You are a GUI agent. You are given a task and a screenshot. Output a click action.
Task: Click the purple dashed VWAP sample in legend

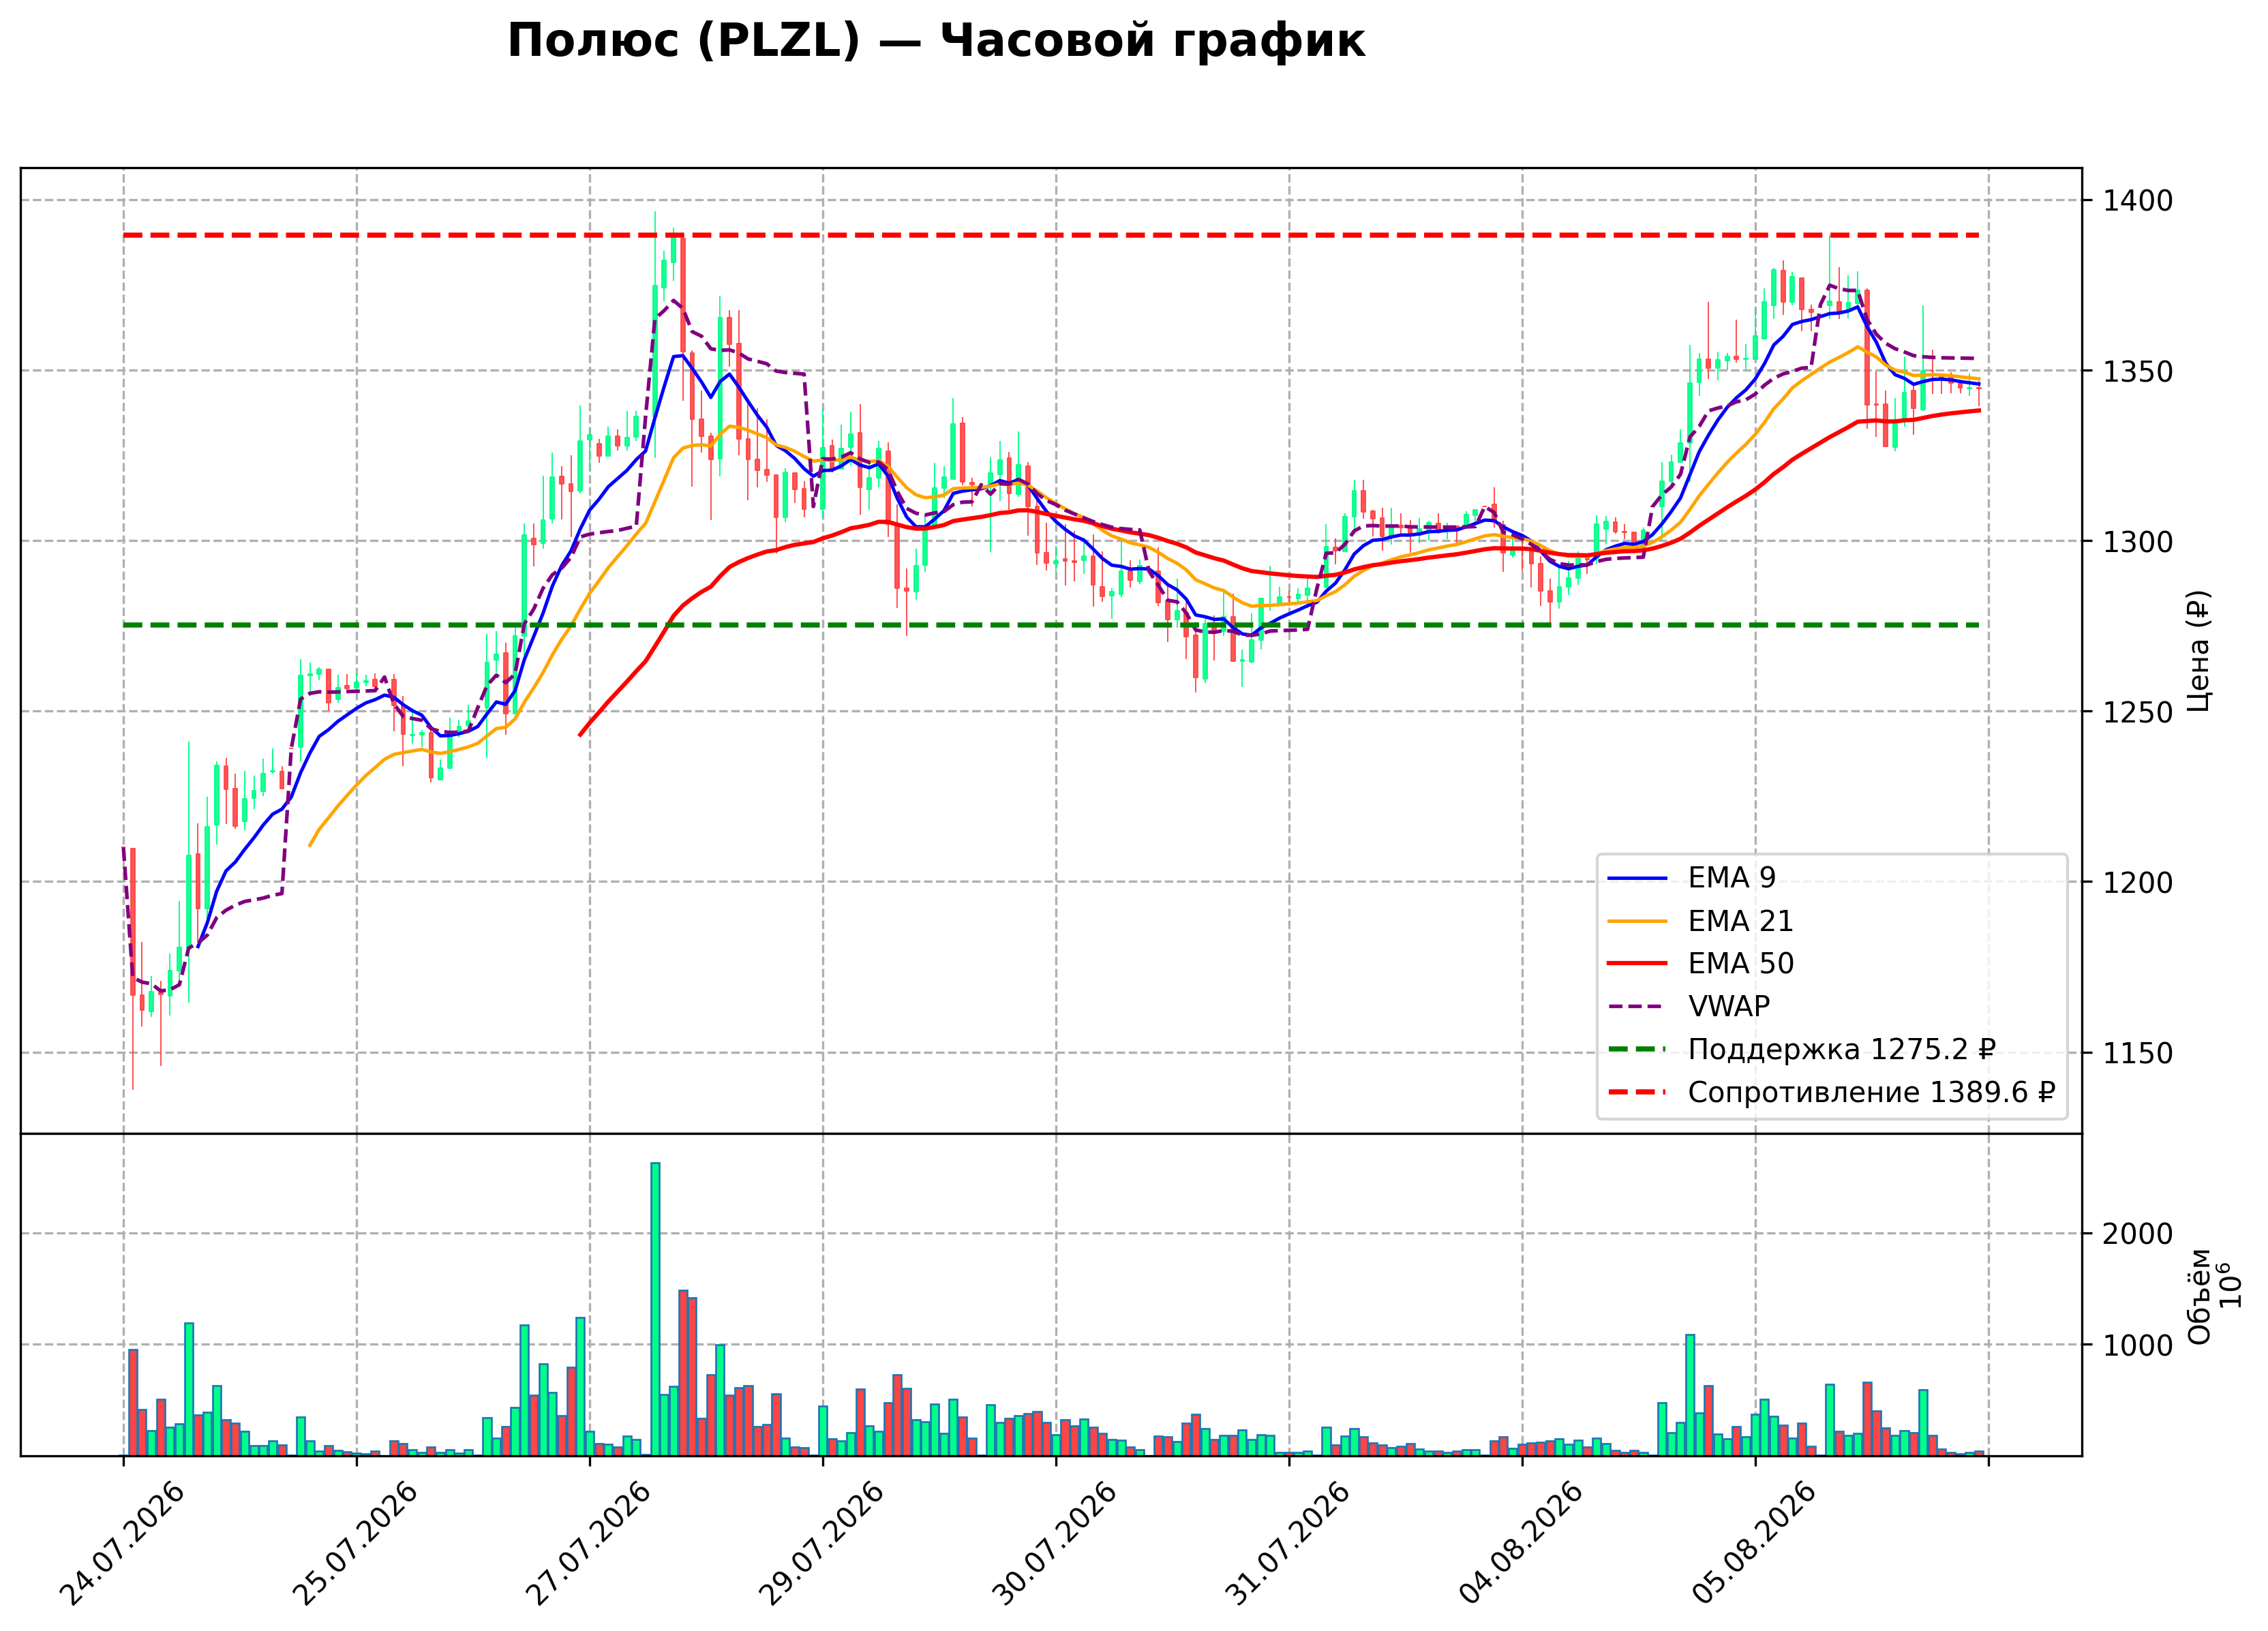pyautogui.click(x=1638, y=1007)
